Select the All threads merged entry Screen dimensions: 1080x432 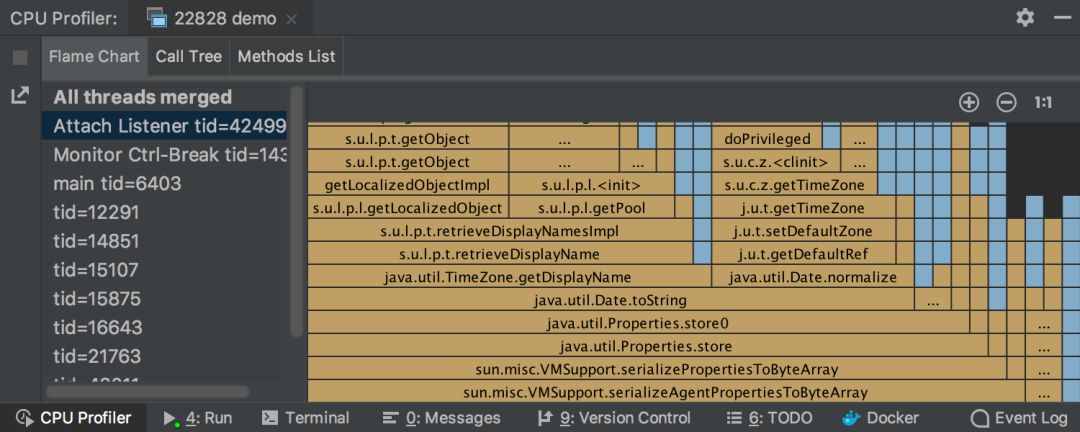click(142, 97)
